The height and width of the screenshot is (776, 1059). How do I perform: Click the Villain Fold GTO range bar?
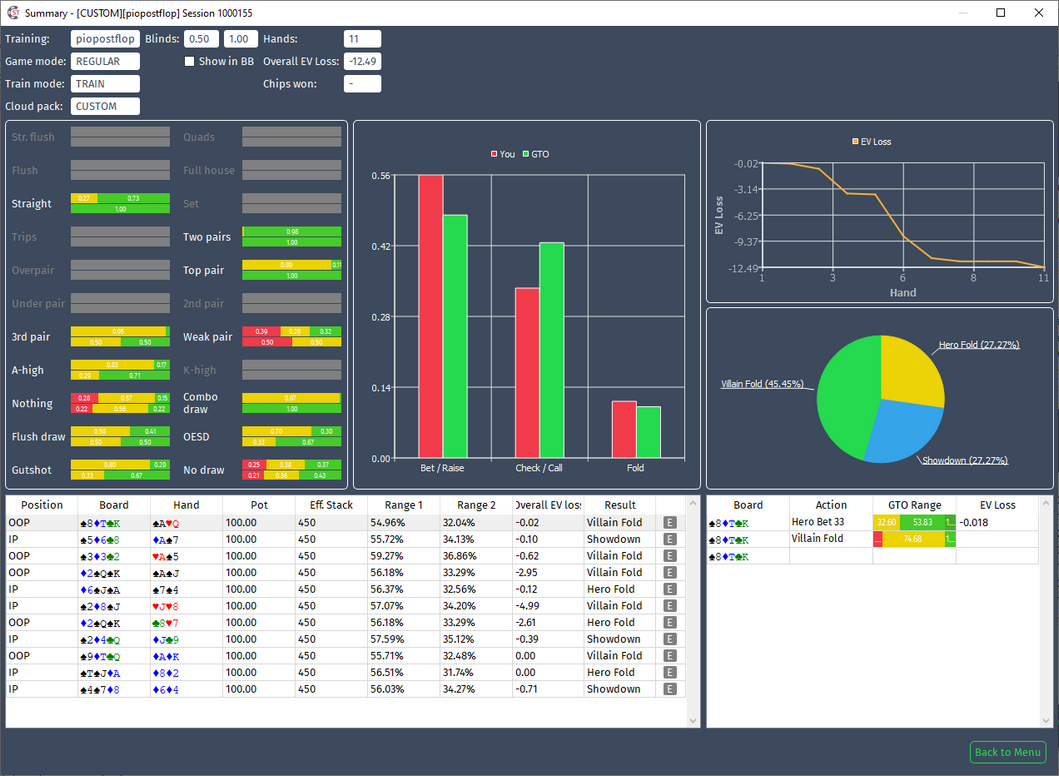(914, 539)
